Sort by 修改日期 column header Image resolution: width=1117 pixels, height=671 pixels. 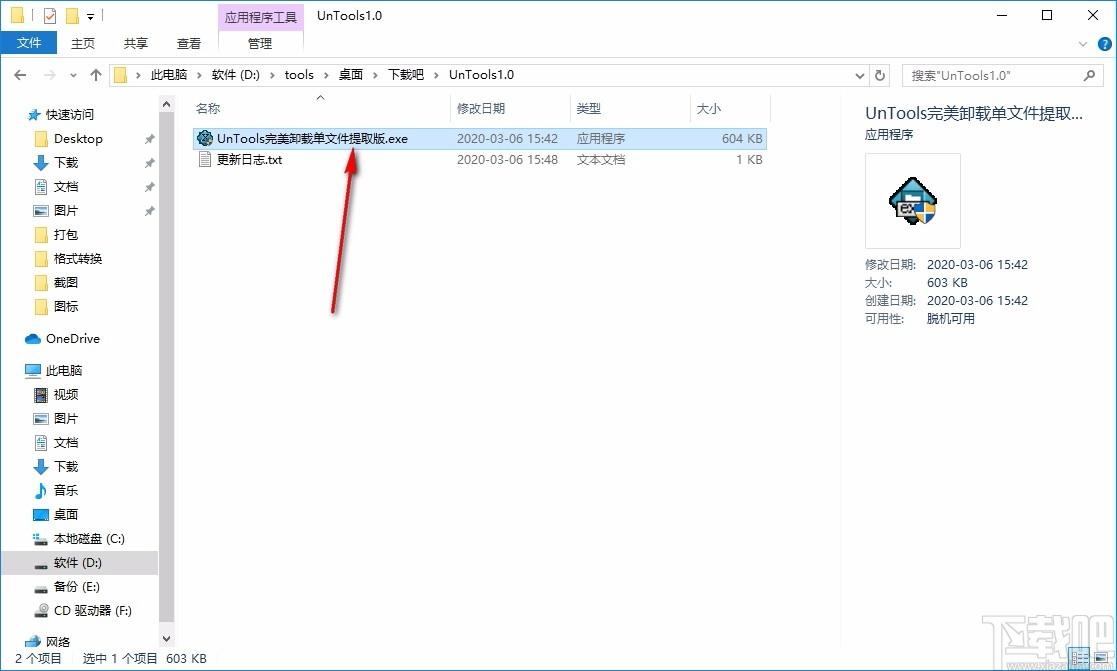click(x=481, y=108)
